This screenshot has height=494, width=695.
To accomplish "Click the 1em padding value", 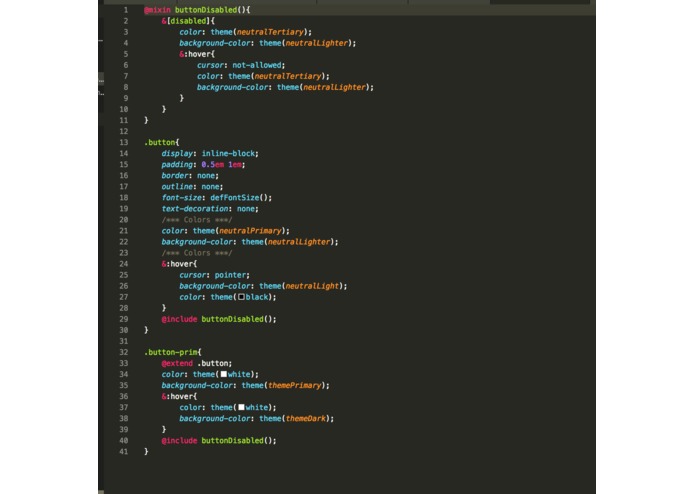I will [x=234, y=164].
